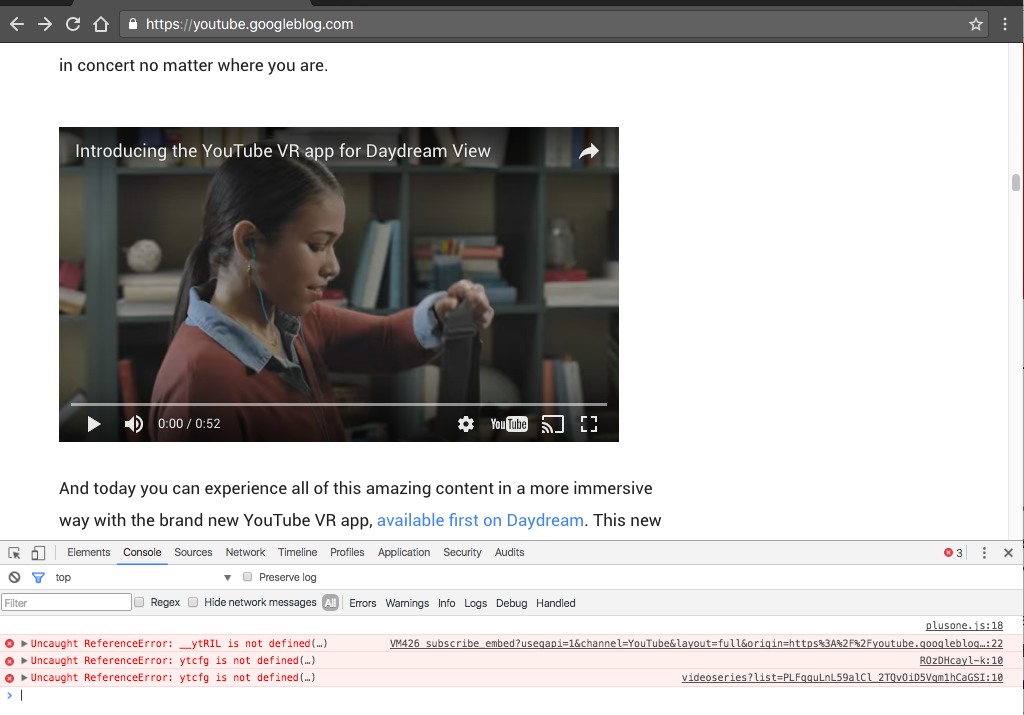Enter fullscreen mode on the video
The height and width of the screenshot is (715, 1024).
click(x=589, y=424)
